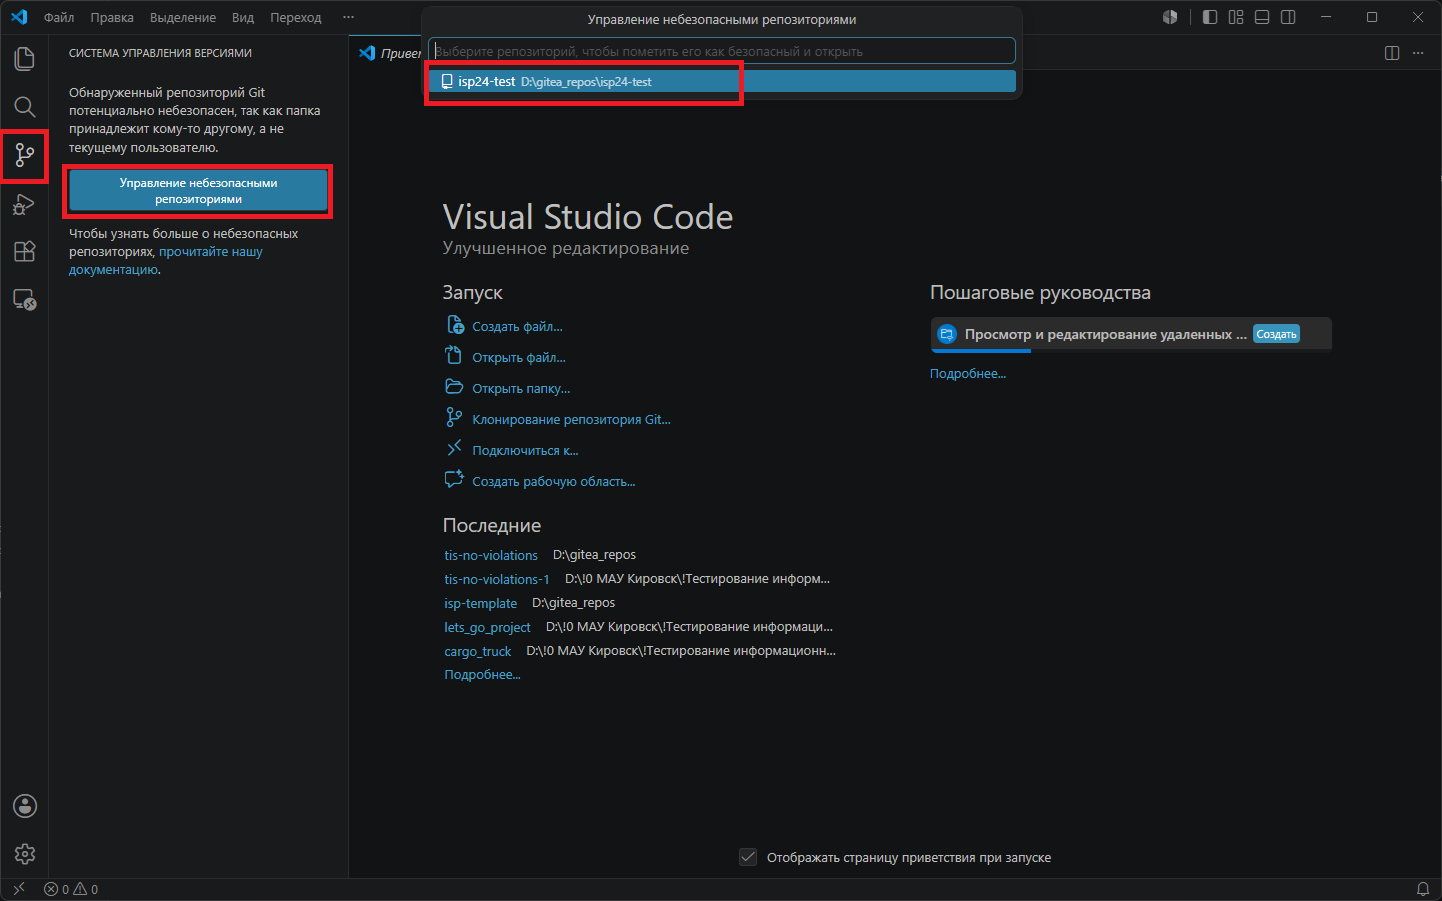Open recent folder cargo_truck
This screenshot has height=901, width=1442.
[478, 651]
